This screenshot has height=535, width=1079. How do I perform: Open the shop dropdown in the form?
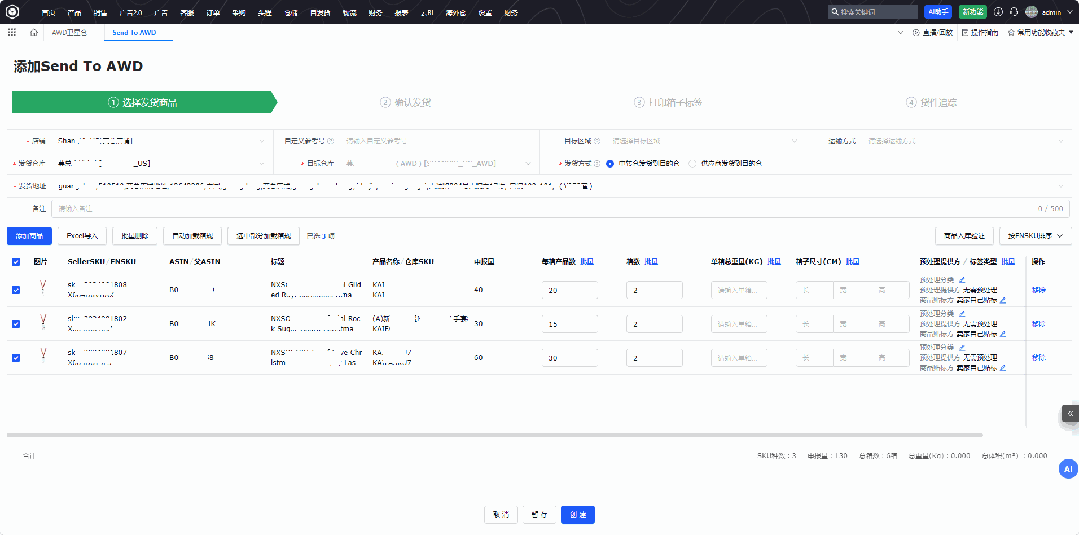pyautogui.click(x=160, y=141)
